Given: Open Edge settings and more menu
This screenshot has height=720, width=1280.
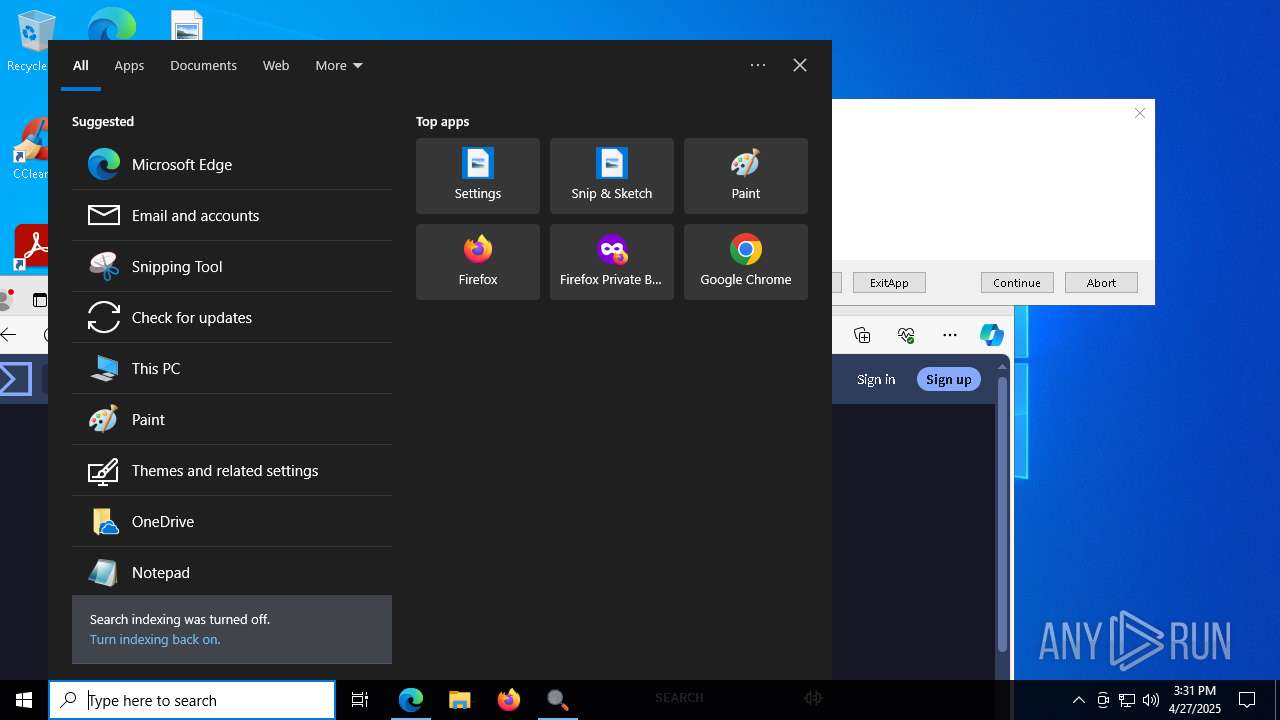Looking at the screenshot, I should click(950, 335).
